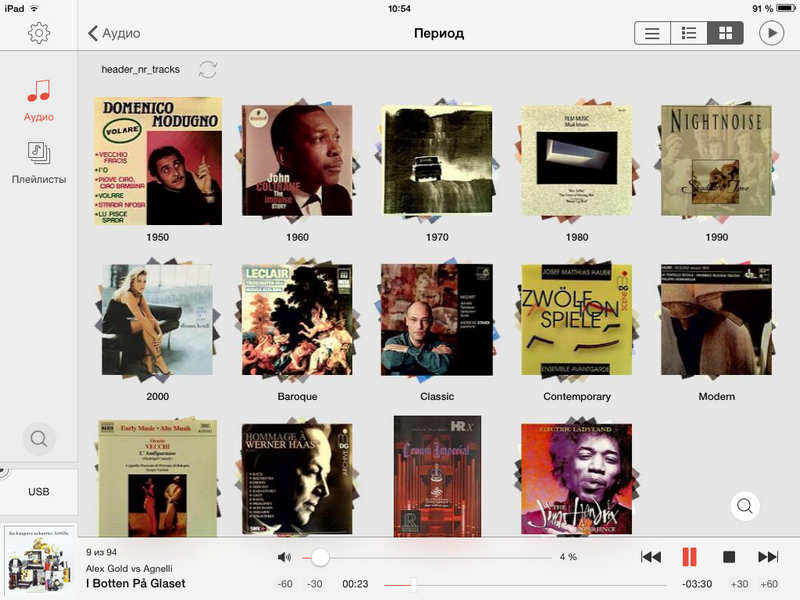Viewport: 800px width, 600px height.
Task: Click the track title I Botten På Glaset
Action: pyautogui.click(x=136, y=584)
